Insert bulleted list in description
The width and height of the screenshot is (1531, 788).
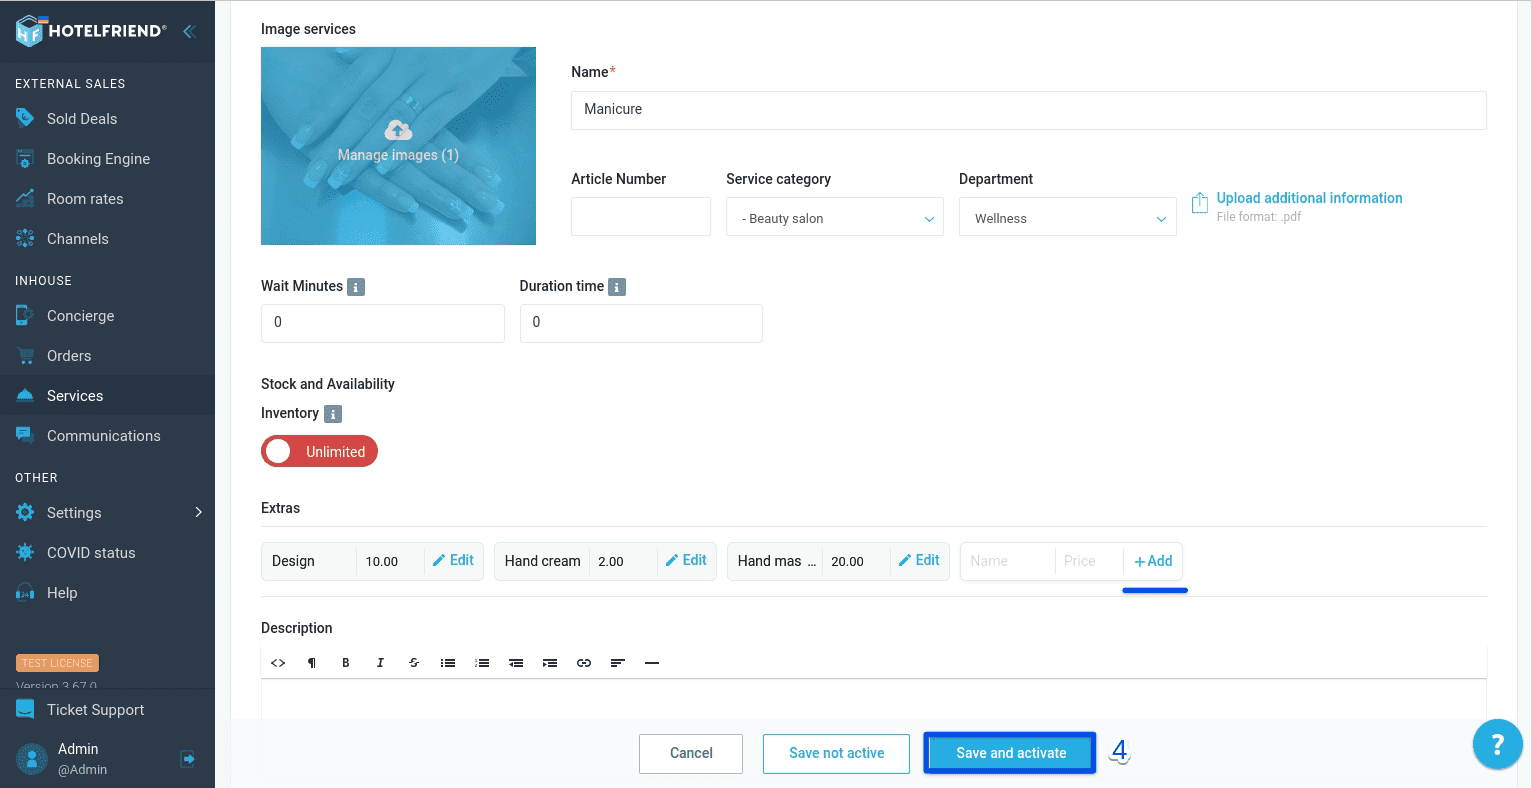tap(448, 663)
